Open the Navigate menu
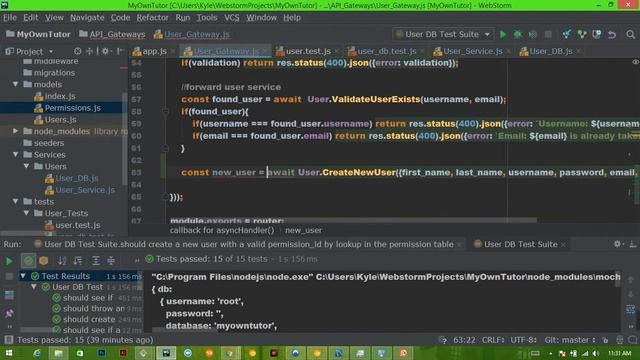The width and height of the screenshot is (640, 360). point(87,18)
